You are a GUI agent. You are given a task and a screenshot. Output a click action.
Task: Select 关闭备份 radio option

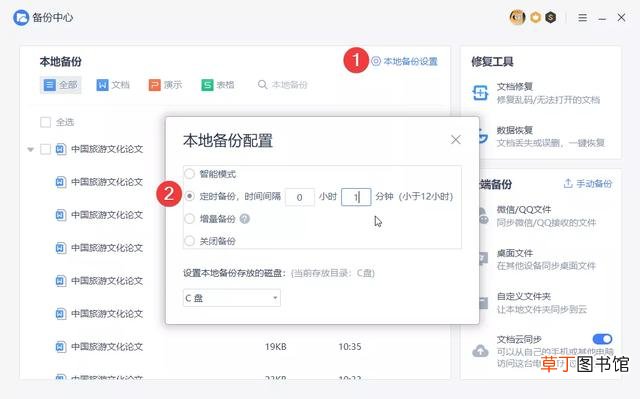click(x=189, y=241)
